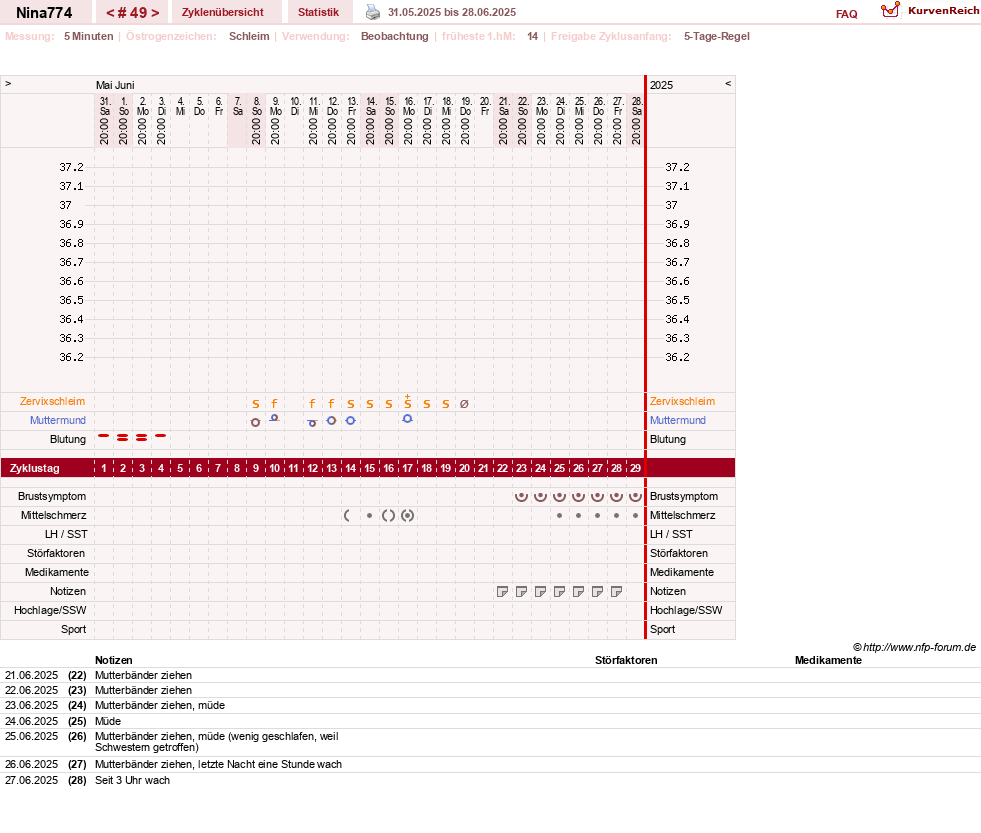Click Brustsymptom icon on cycle day 26
This screenshot has height=833, width=981.
point(579,496)
